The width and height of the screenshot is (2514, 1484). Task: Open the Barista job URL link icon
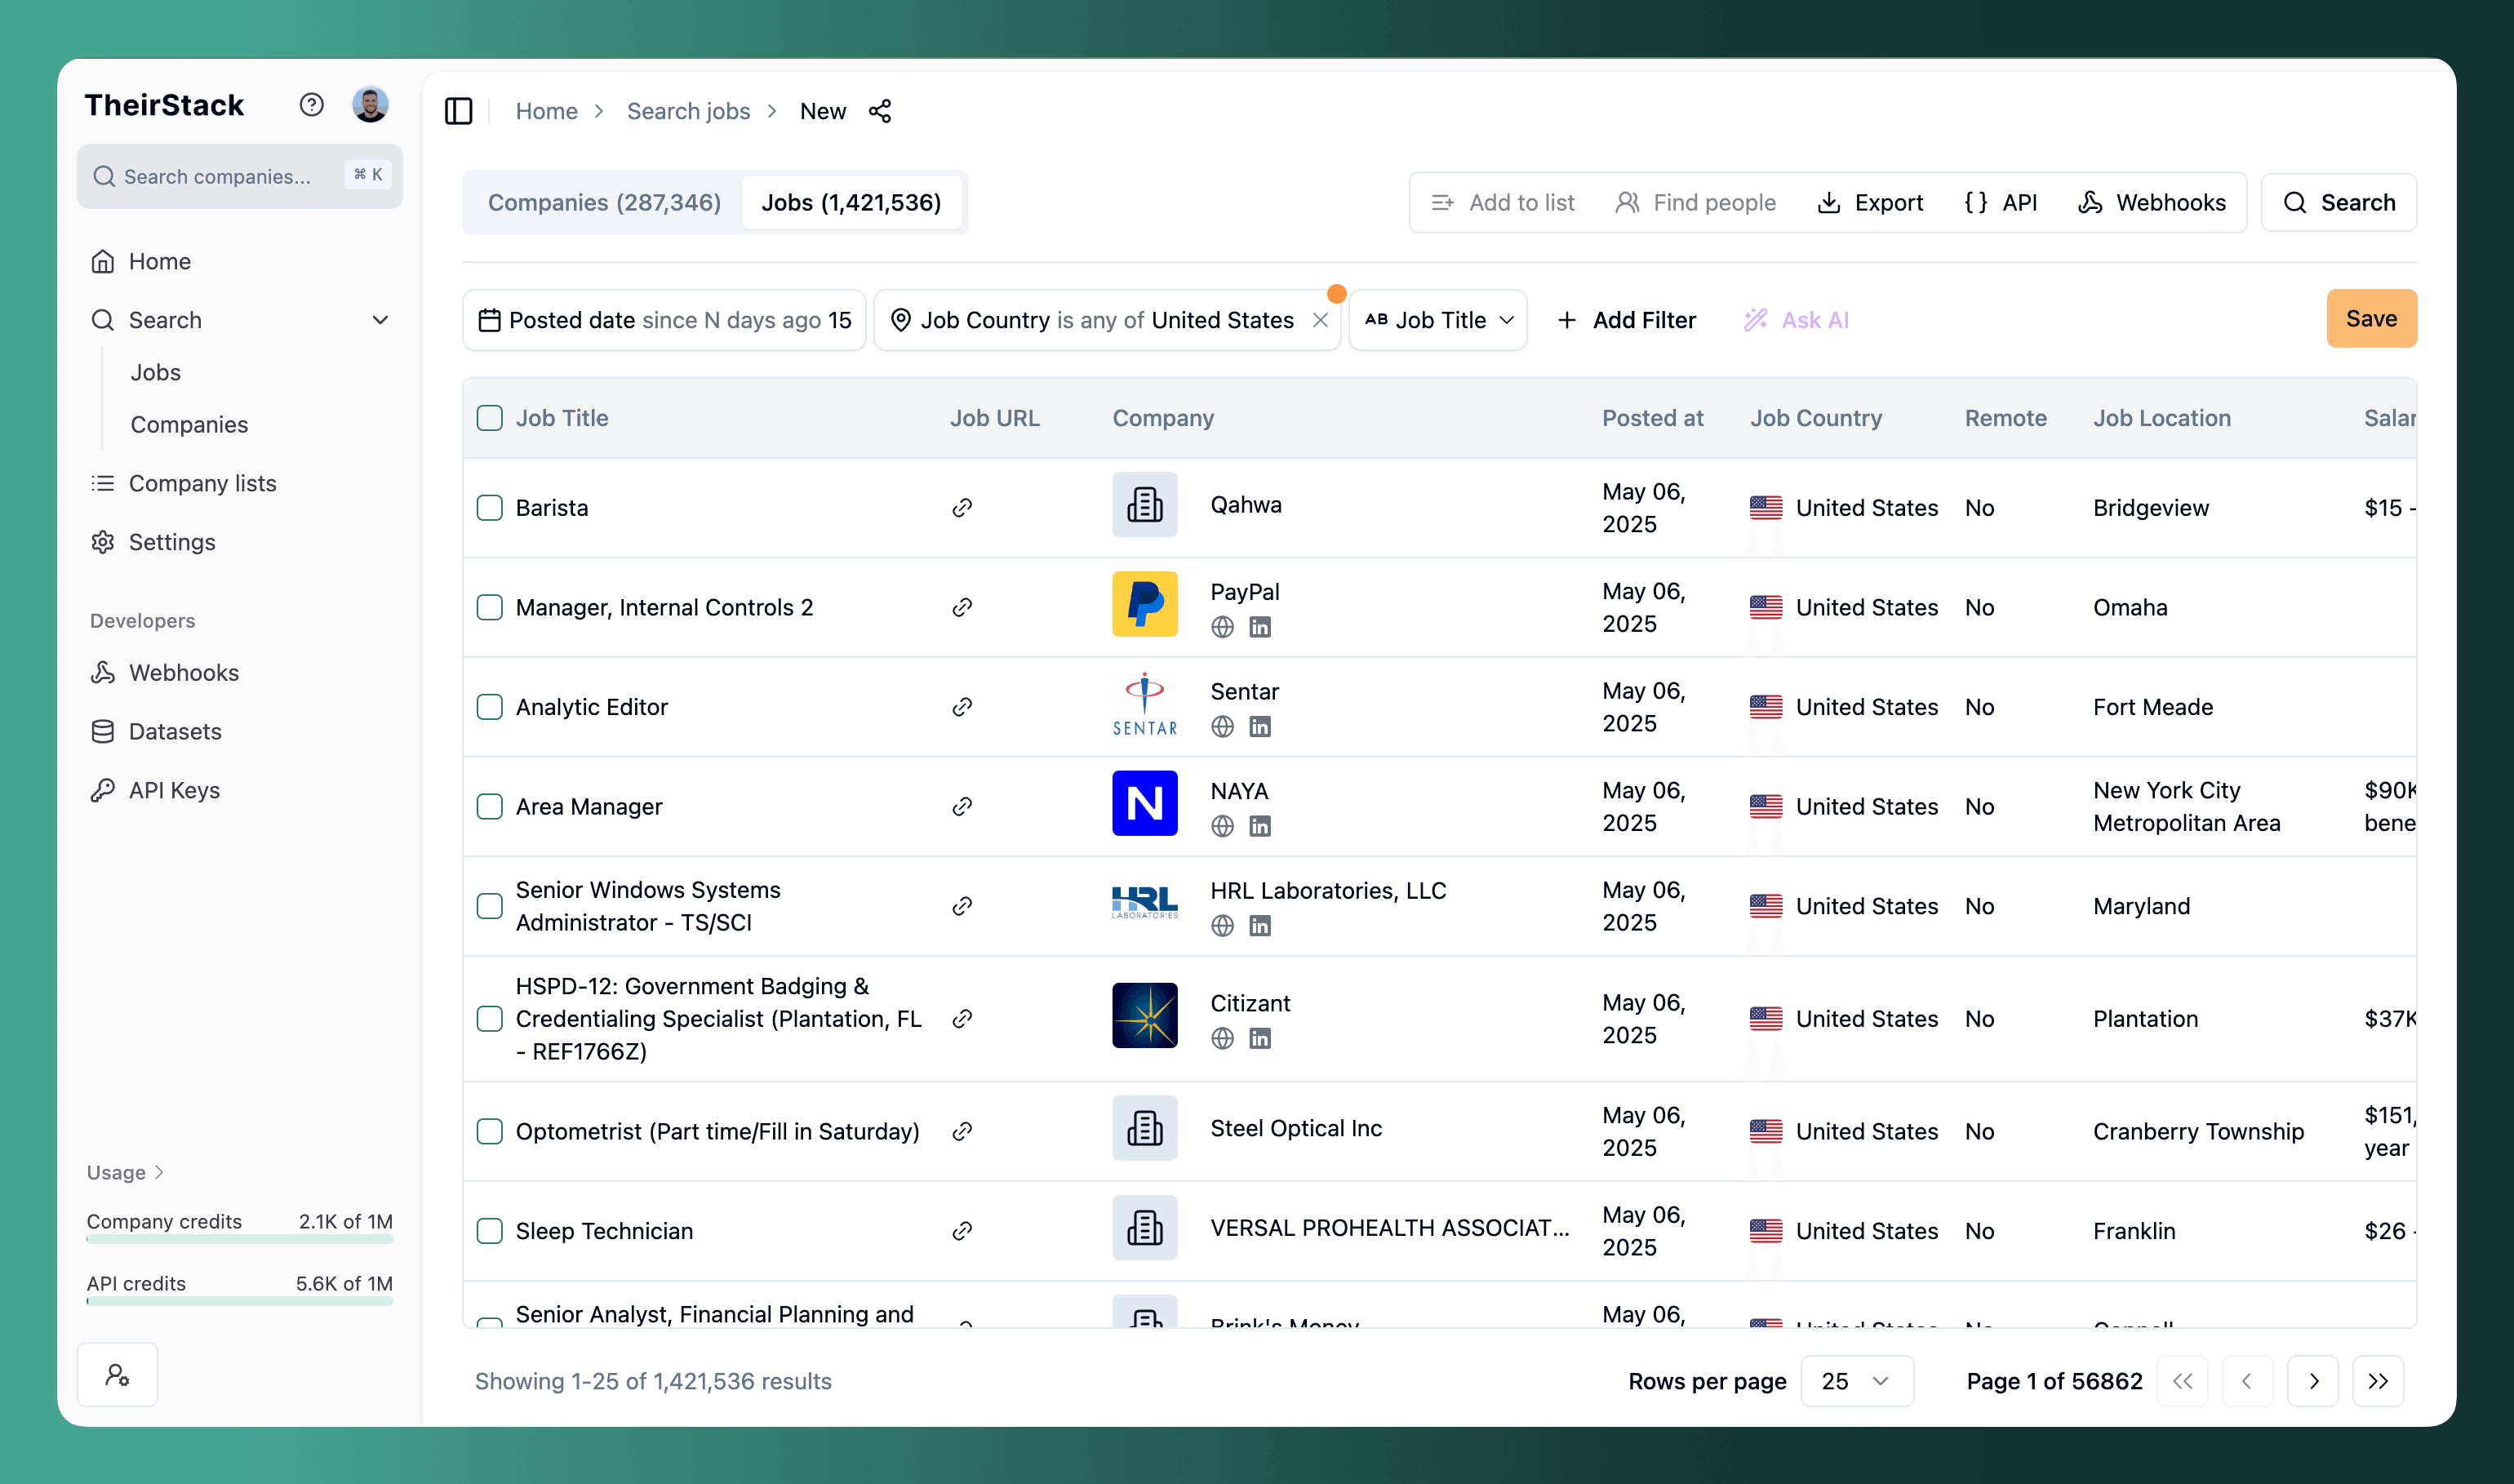click(962, 508)
